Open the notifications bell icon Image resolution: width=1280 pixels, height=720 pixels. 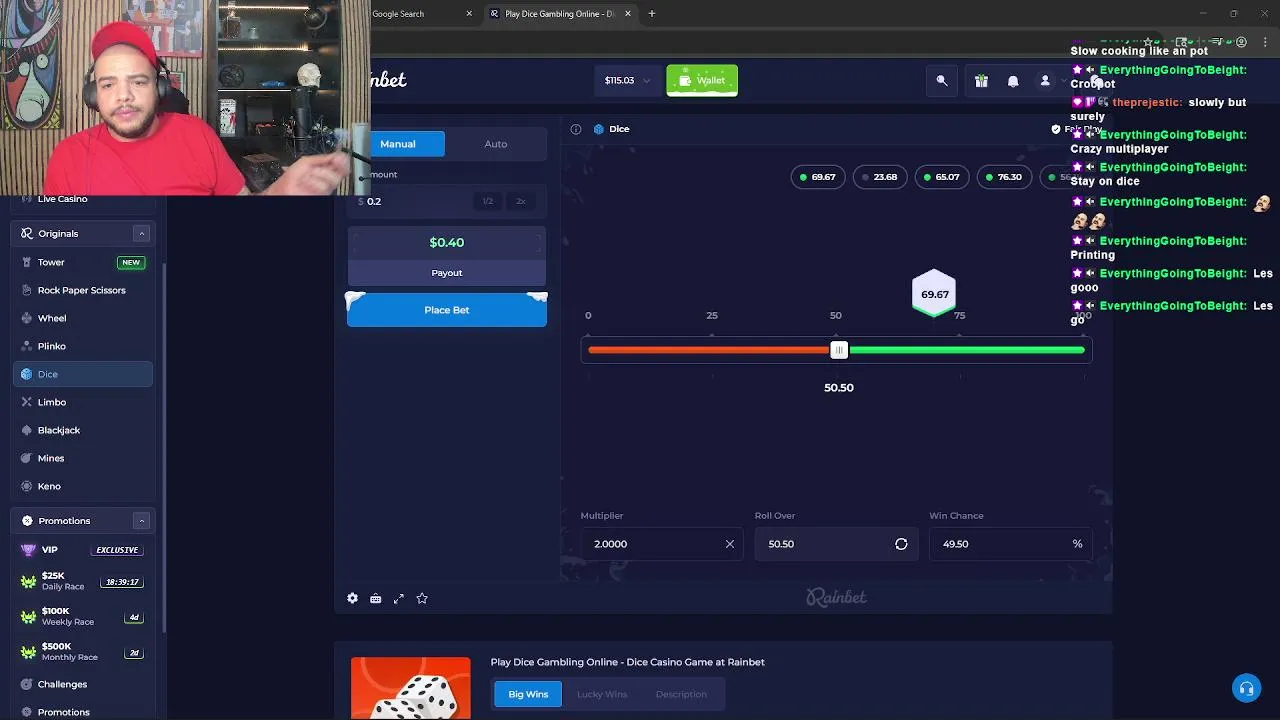point(1013,81)
